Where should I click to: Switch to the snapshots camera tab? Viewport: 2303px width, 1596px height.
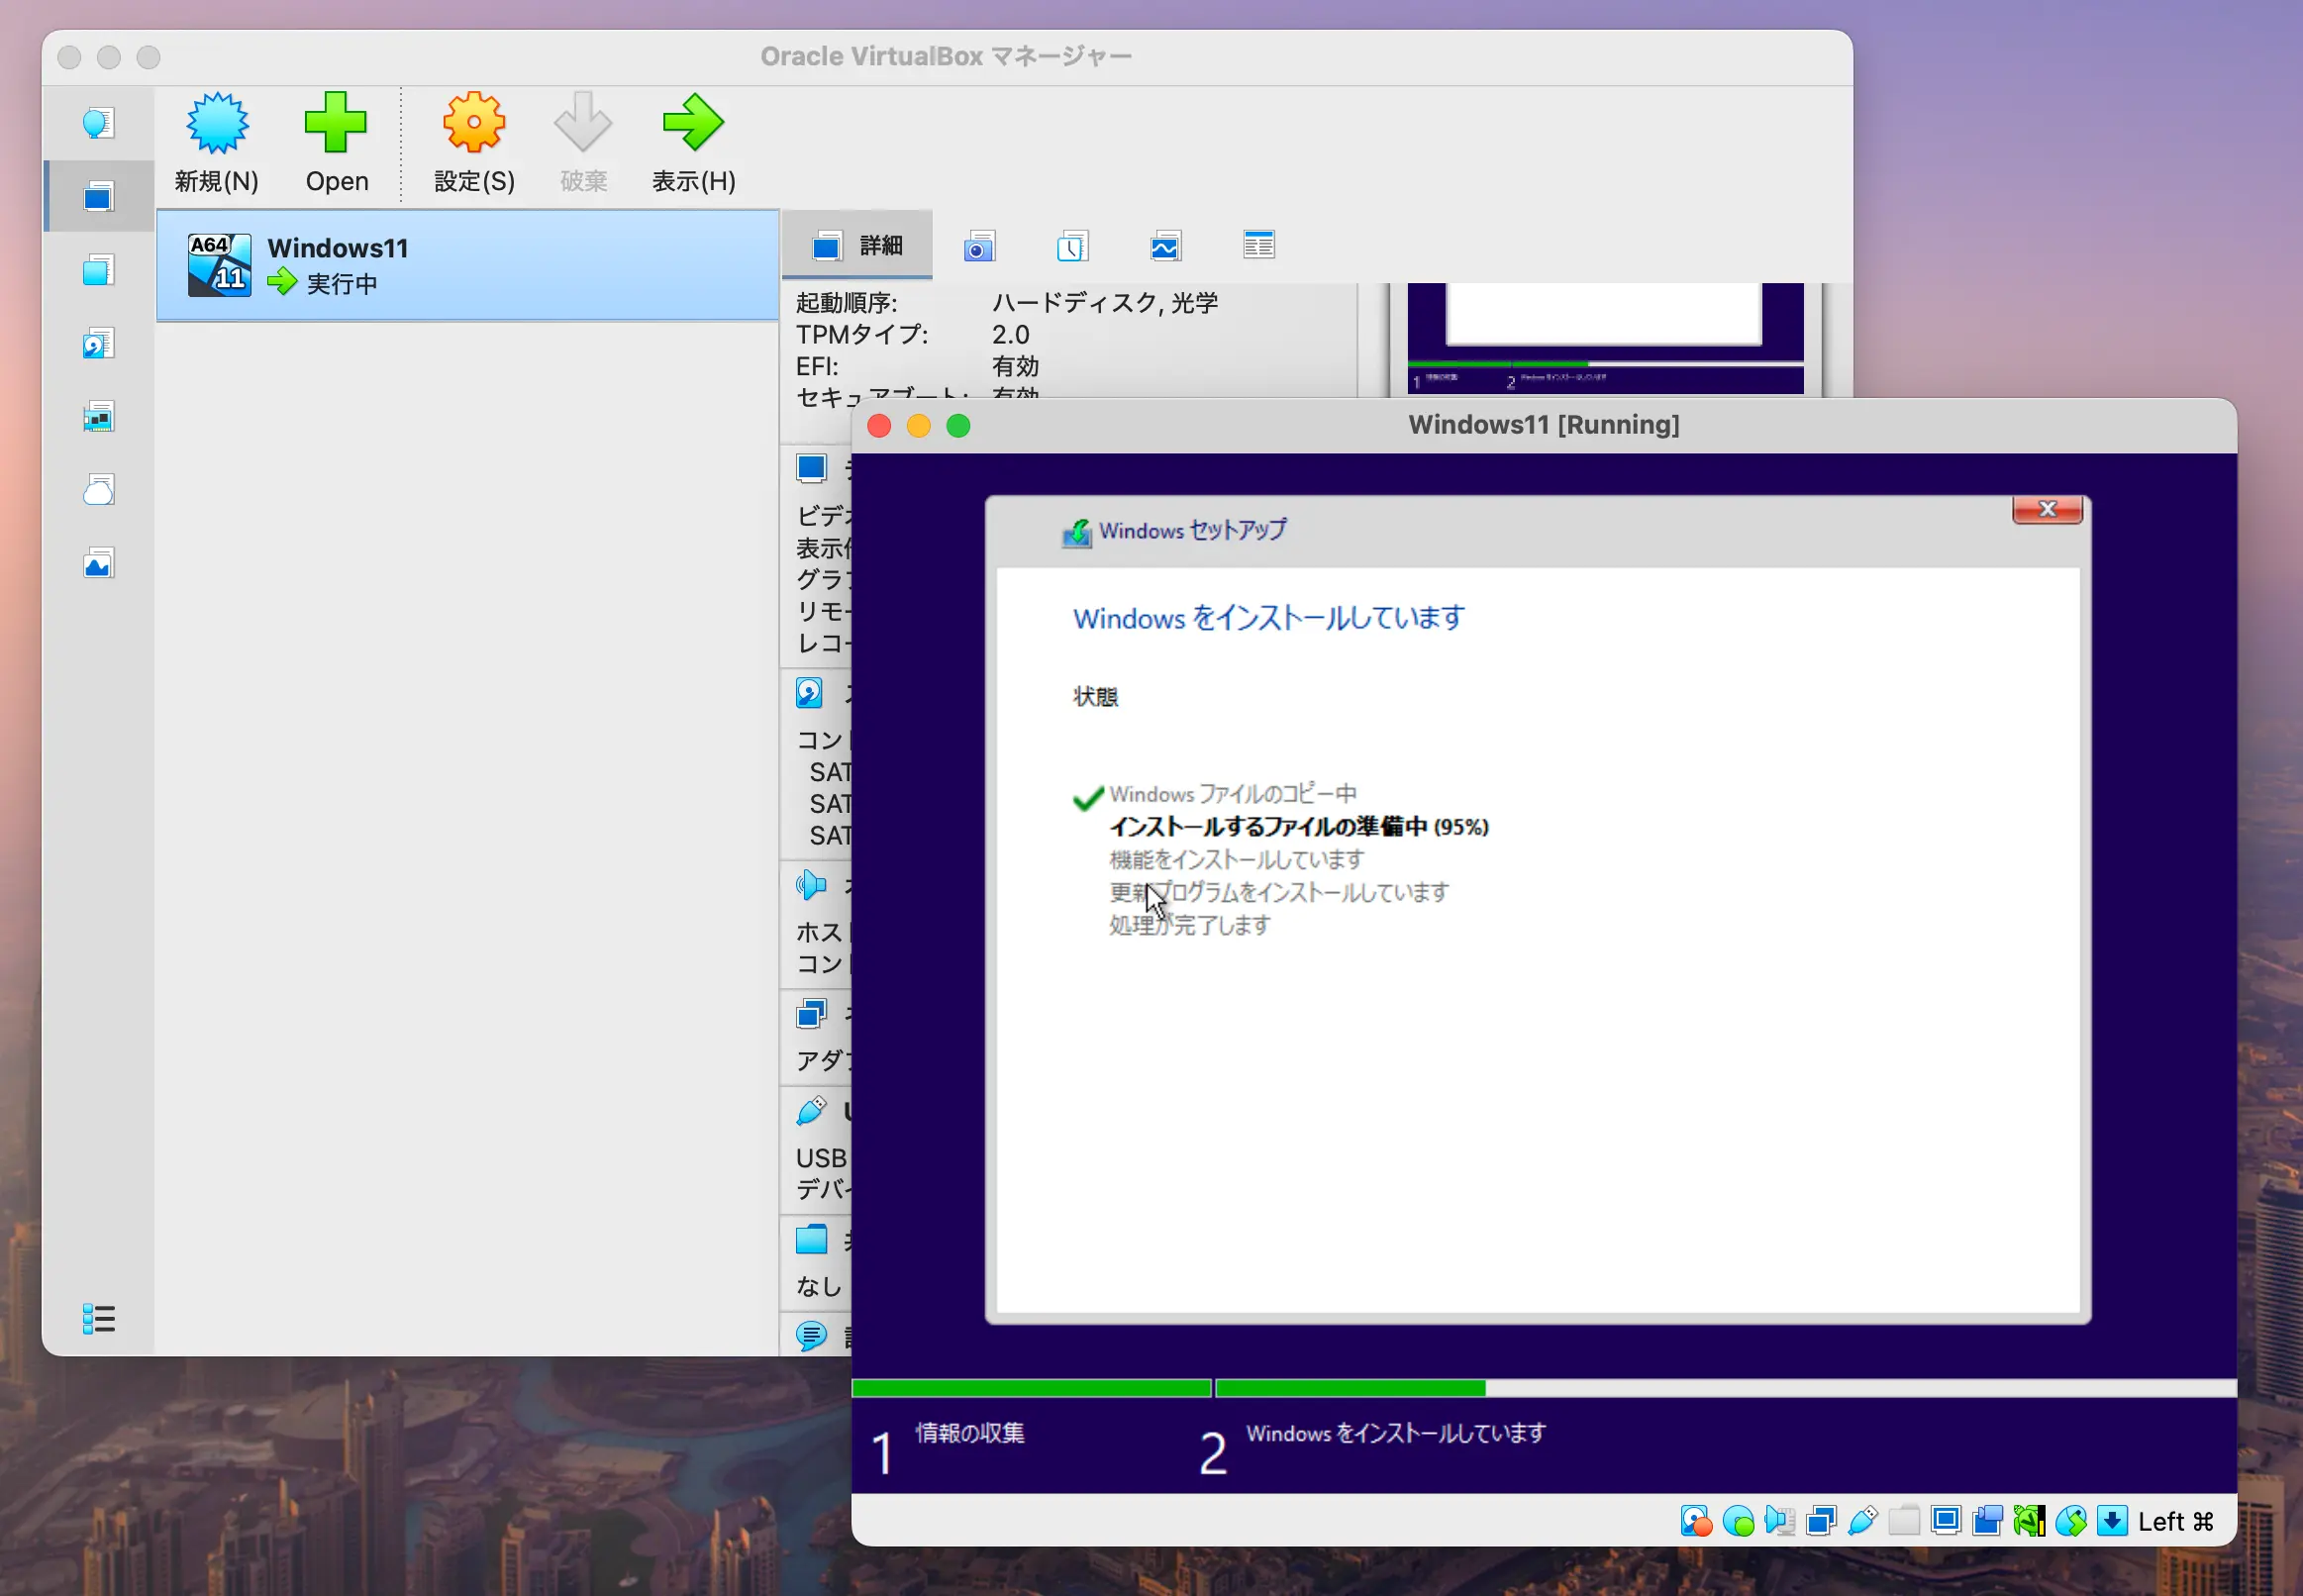point(979,246)
